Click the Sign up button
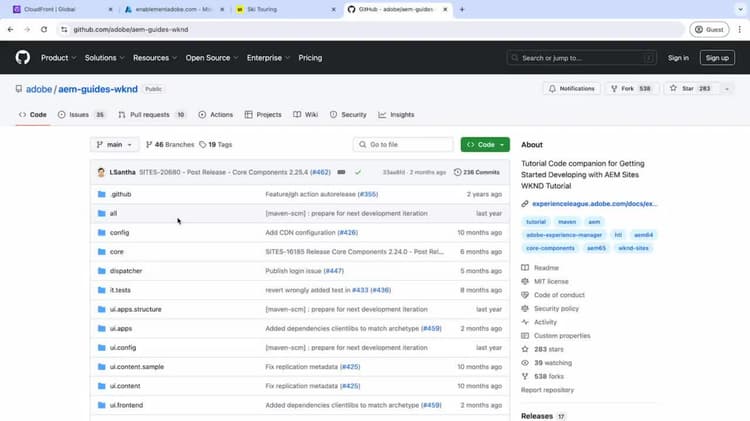 717,57
